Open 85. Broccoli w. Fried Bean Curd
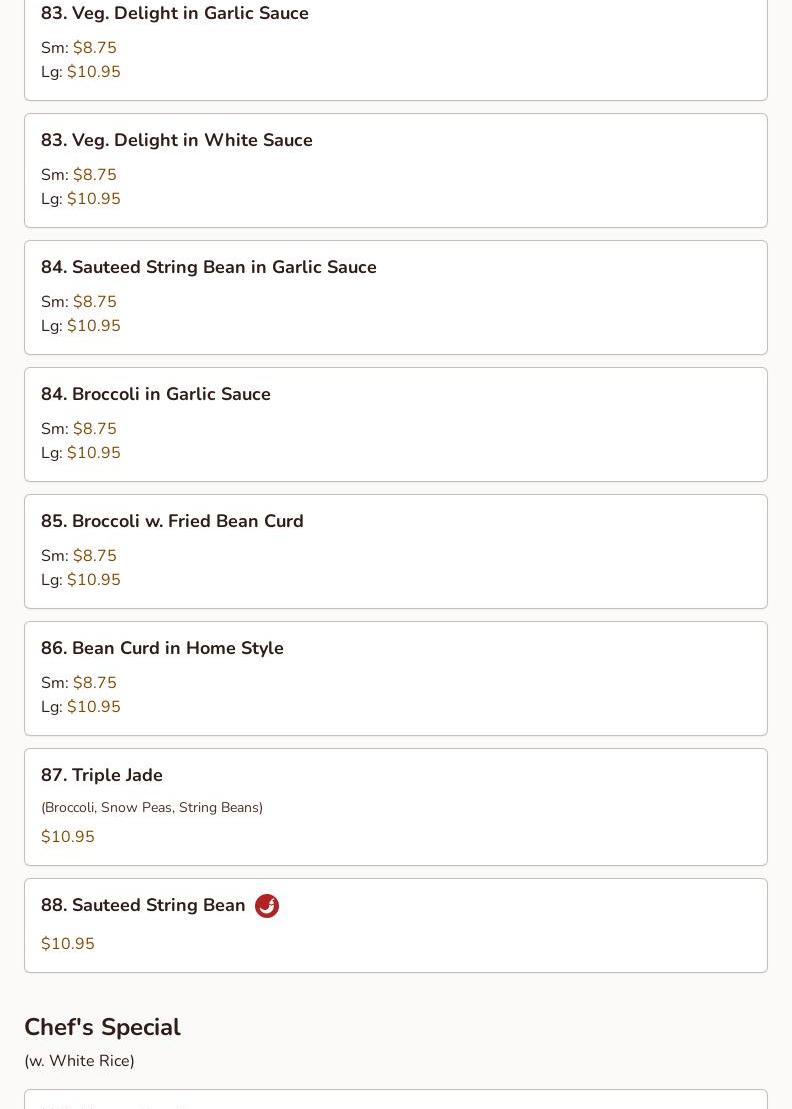Viewport: 792px width, 1109px height. point(396,552)
